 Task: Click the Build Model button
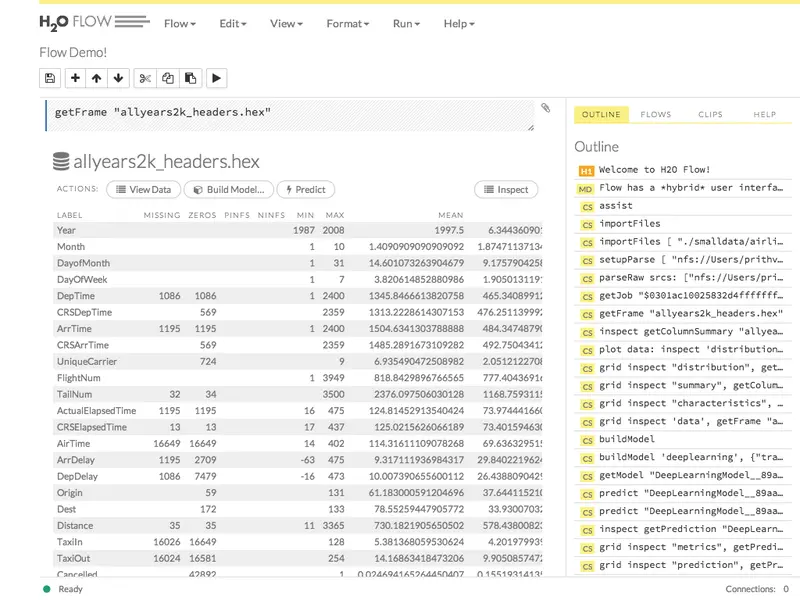[229, 189]
